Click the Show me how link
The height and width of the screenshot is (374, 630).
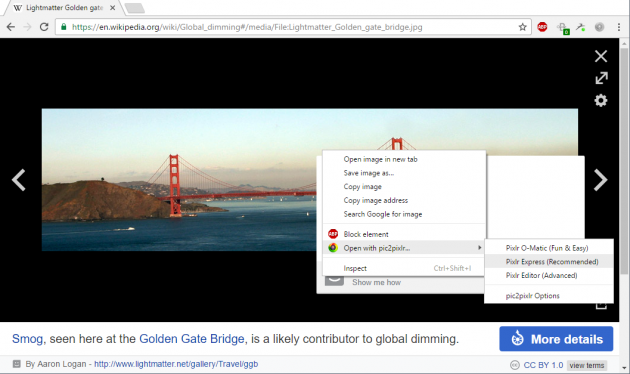[x=376, y=282]
